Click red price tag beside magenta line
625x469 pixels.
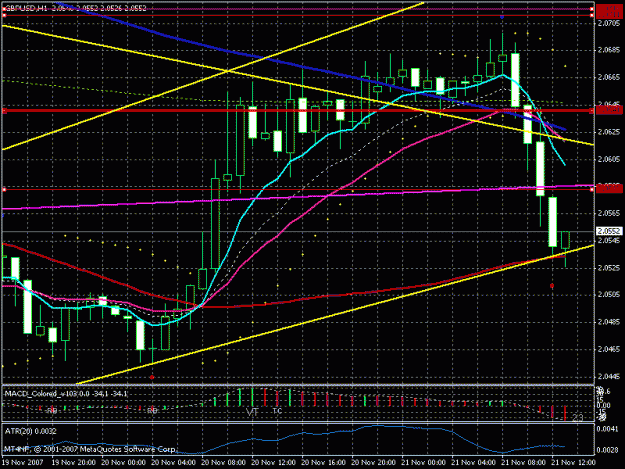[x=609, y=188]
